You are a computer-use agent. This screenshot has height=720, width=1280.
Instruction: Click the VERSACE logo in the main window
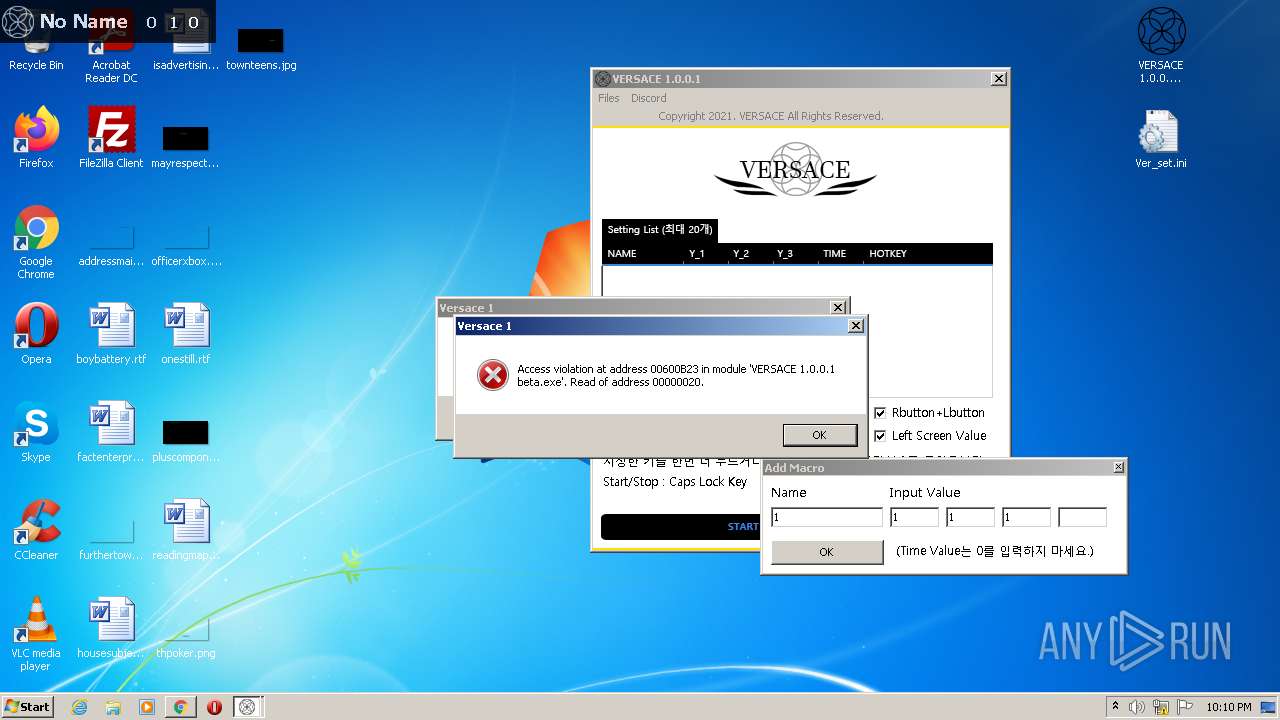click(x=796, y=170)
